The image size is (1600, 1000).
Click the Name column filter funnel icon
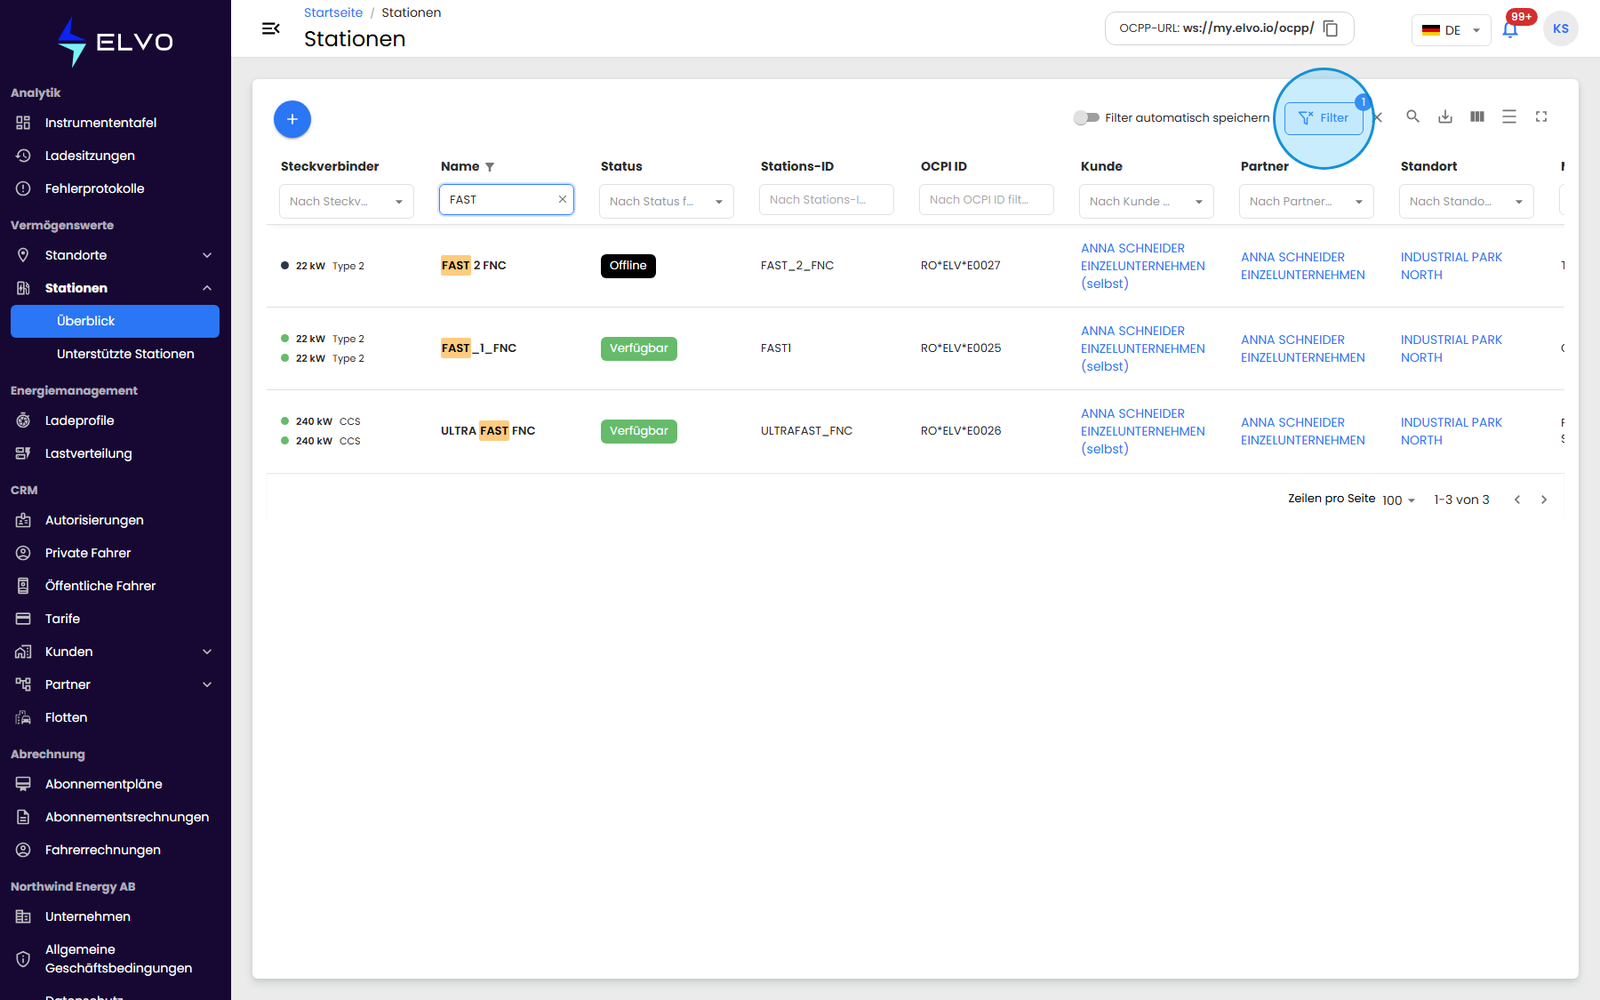(490, 167)
